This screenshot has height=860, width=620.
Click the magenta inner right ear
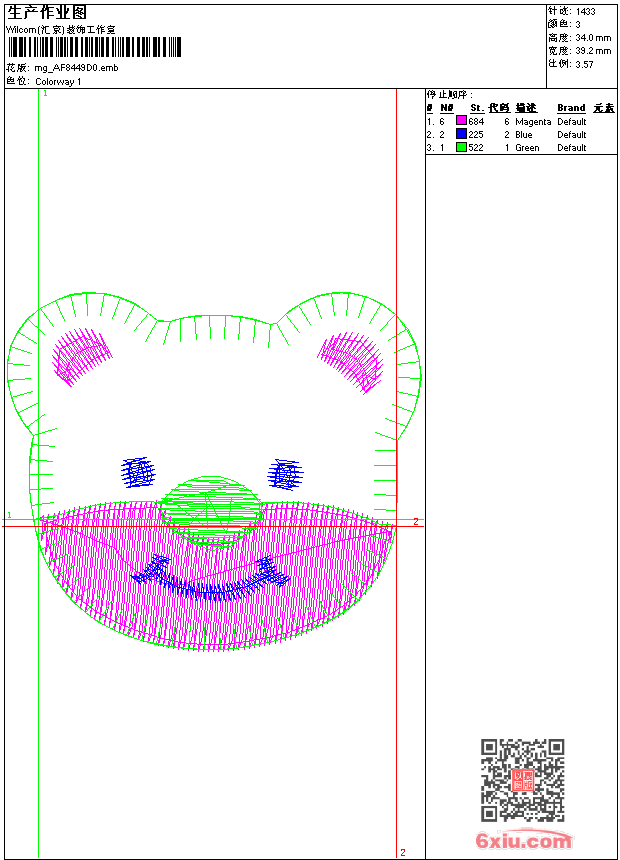tap(351, 361)
